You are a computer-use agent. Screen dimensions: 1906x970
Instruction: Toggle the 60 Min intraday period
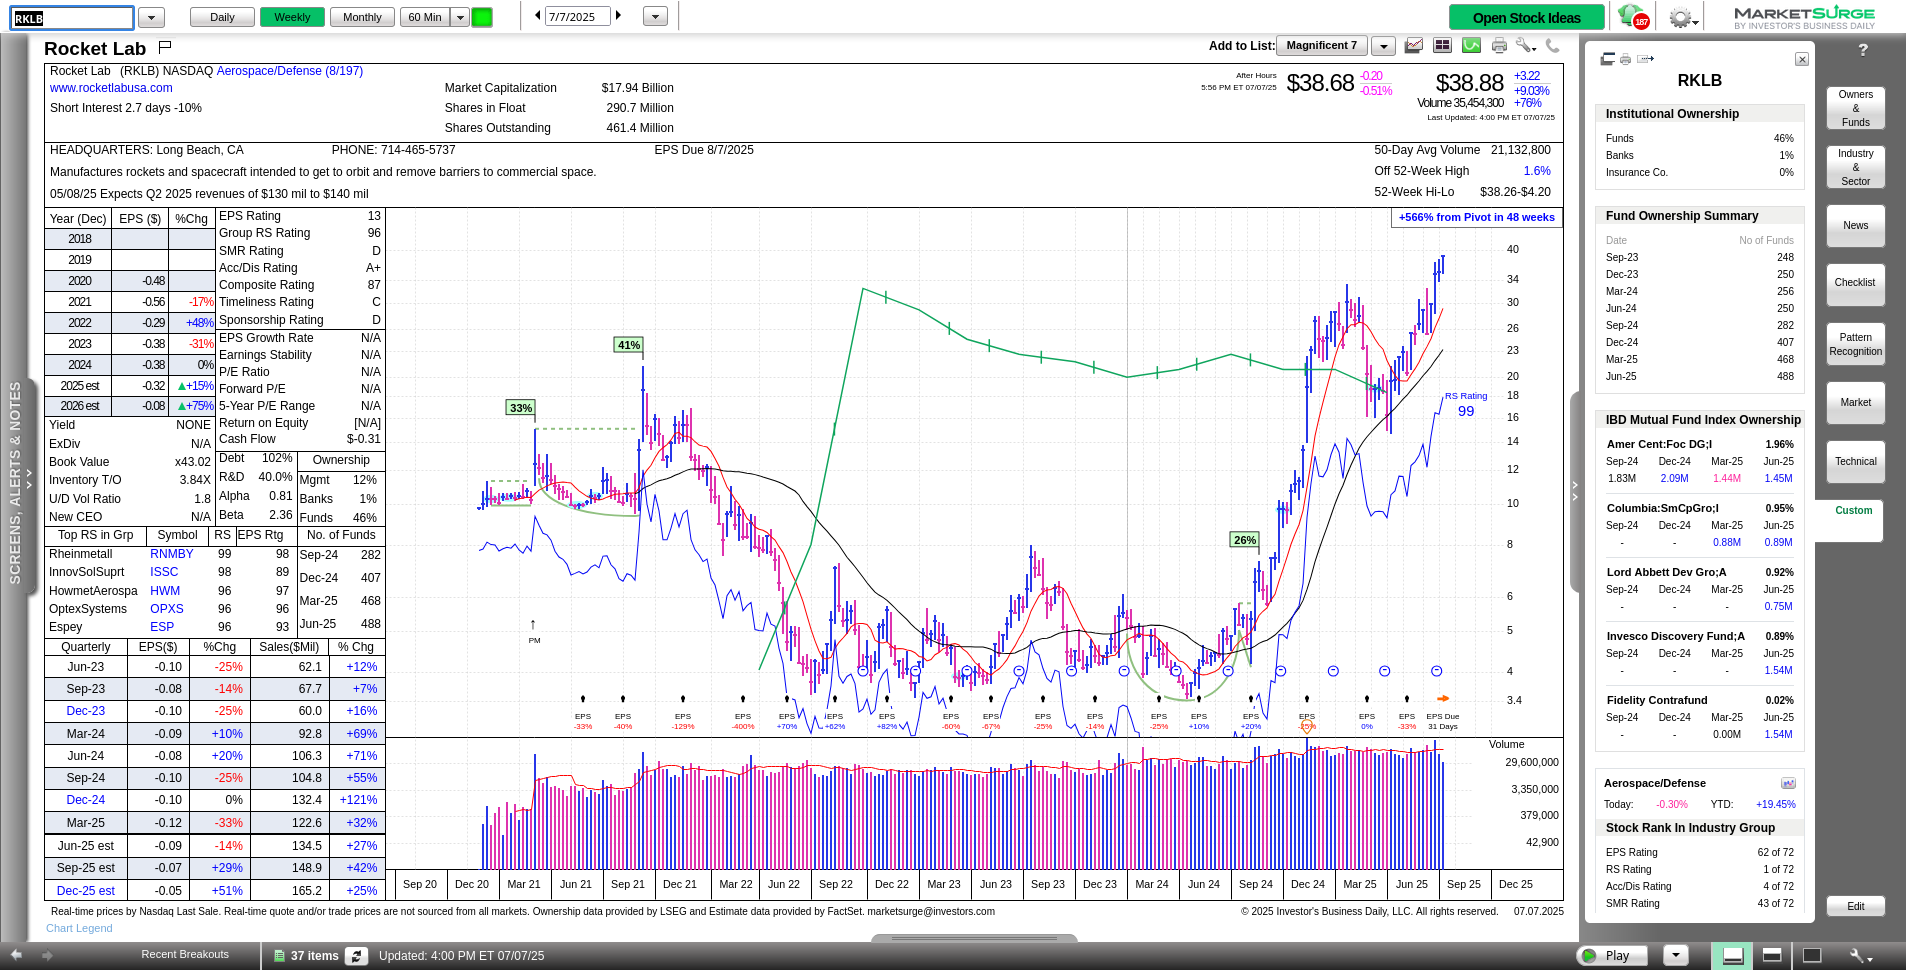coord(425,17)
